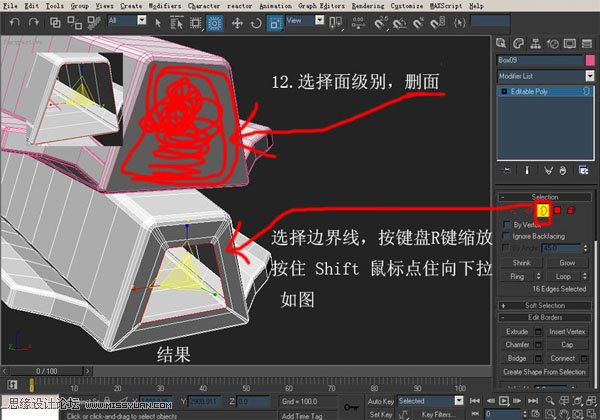Click the Select and Link tool
The height and width of the screenshot is (420, 600).
(55, 23)
